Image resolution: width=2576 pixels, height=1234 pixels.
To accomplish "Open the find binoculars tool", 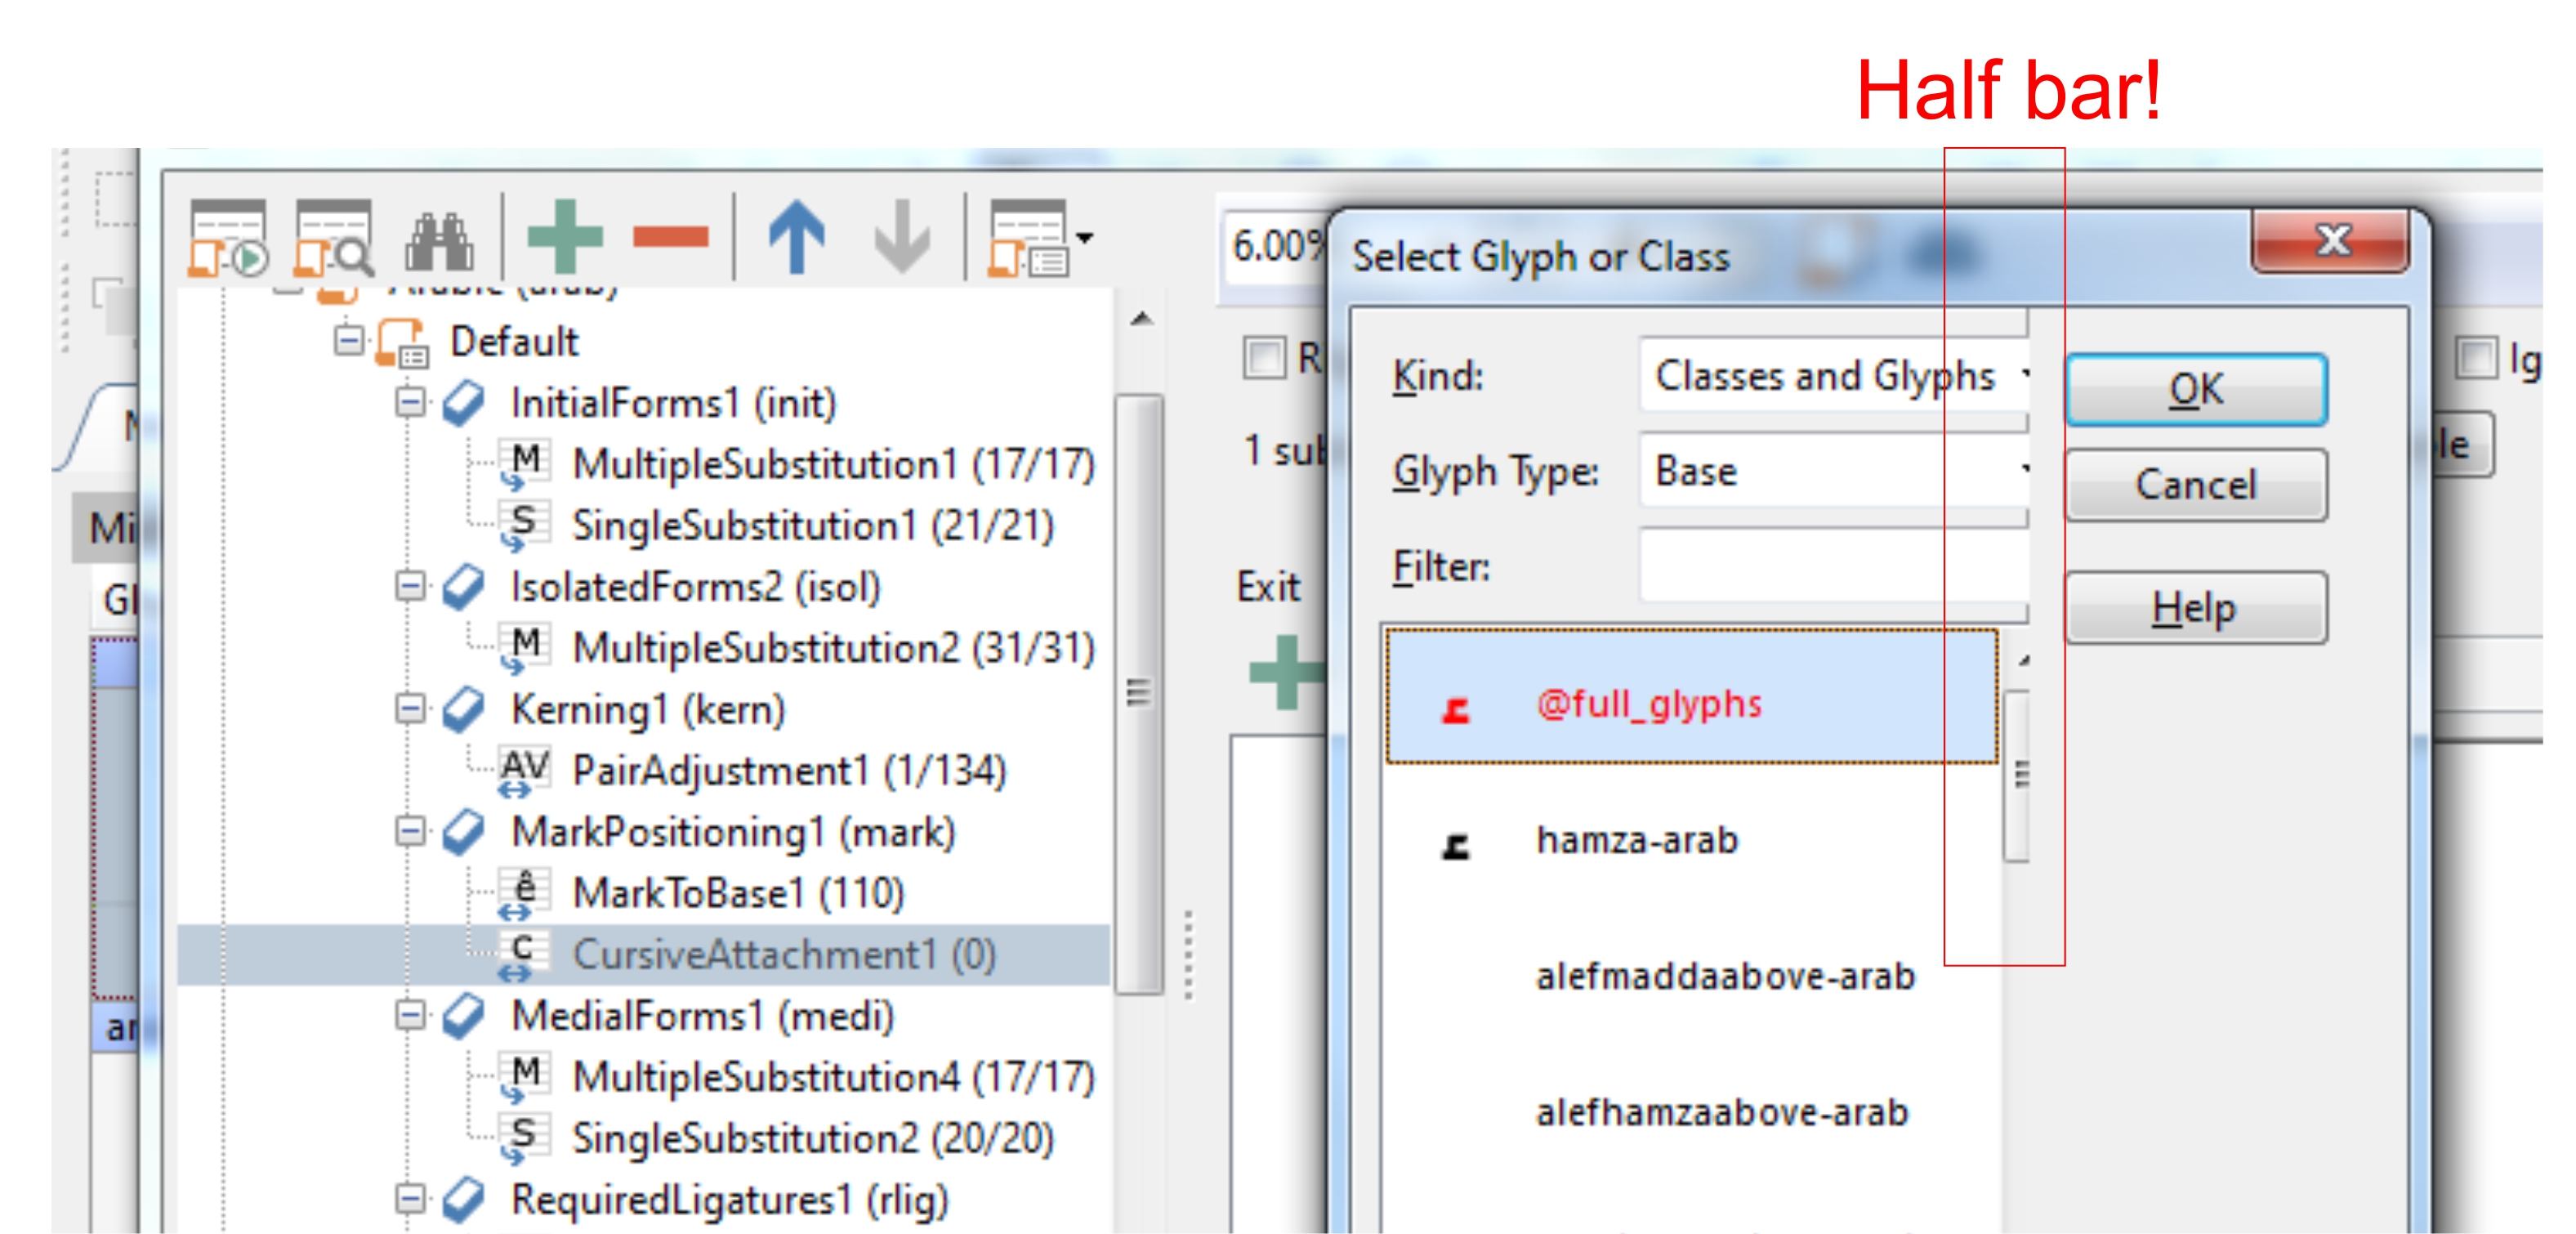I will pyautogui.click(x=439, y=240).
